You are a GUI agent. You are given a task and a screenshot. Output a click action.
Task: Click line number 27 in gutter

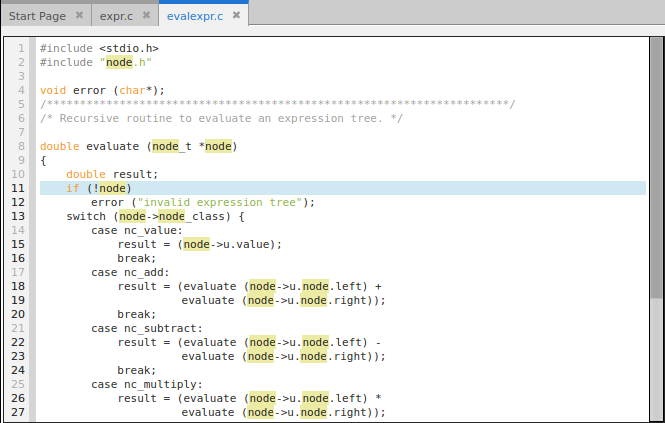point(18,412)
